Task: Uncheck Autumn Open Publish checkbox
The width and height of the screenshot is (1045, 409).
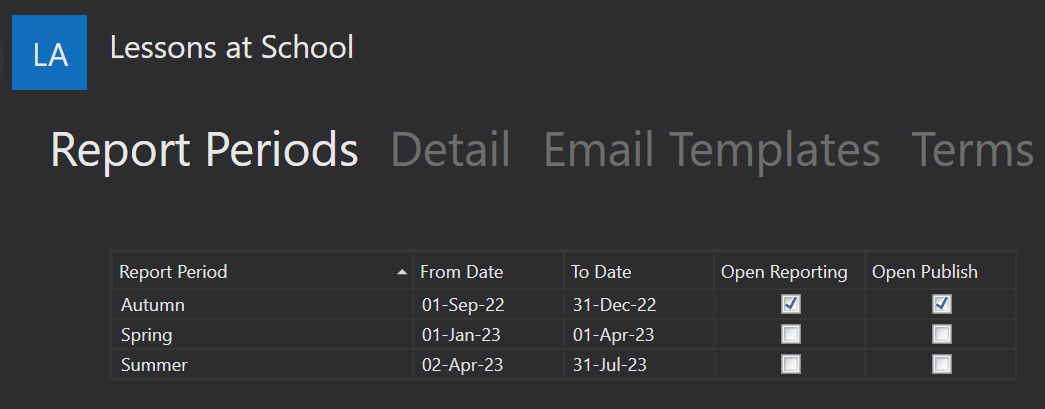Action: point(941,304)
